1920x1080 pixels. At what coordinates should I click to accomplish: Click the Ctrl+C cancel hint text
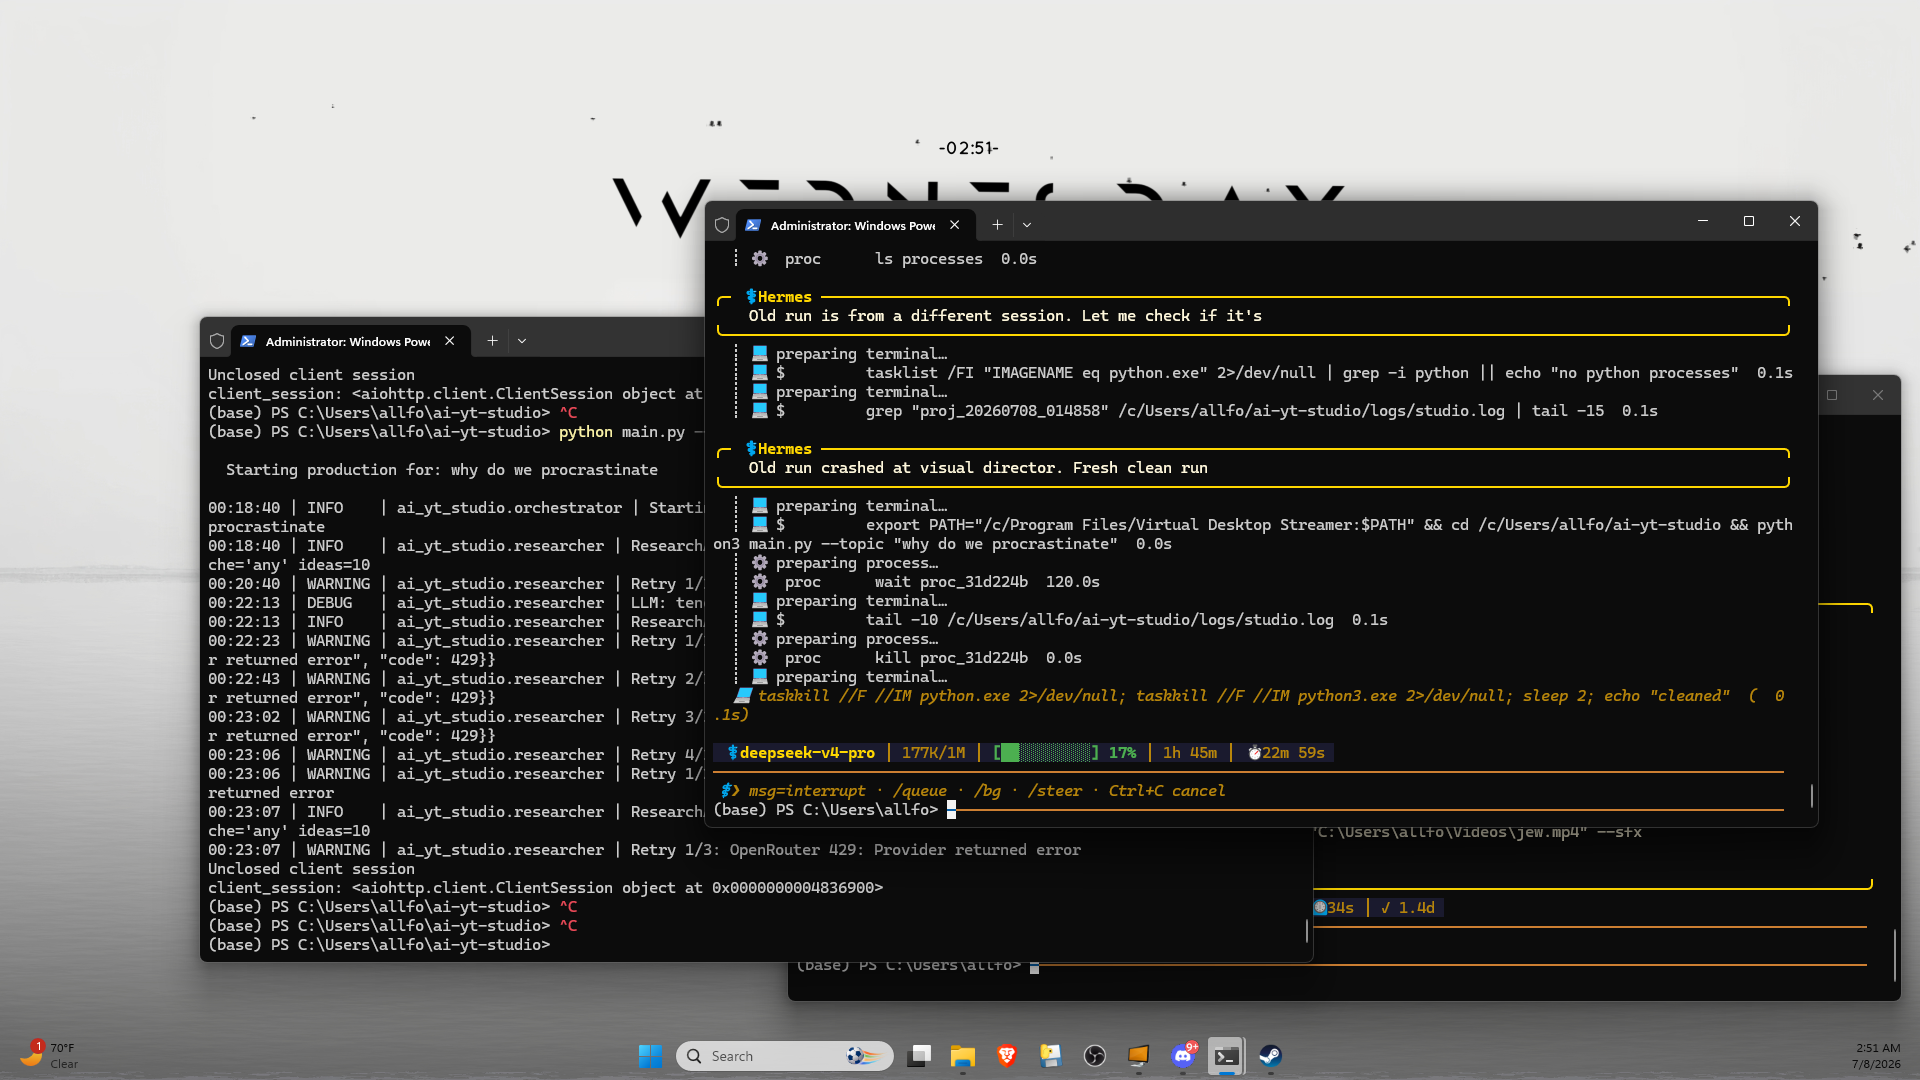[x=1166, y=791]
